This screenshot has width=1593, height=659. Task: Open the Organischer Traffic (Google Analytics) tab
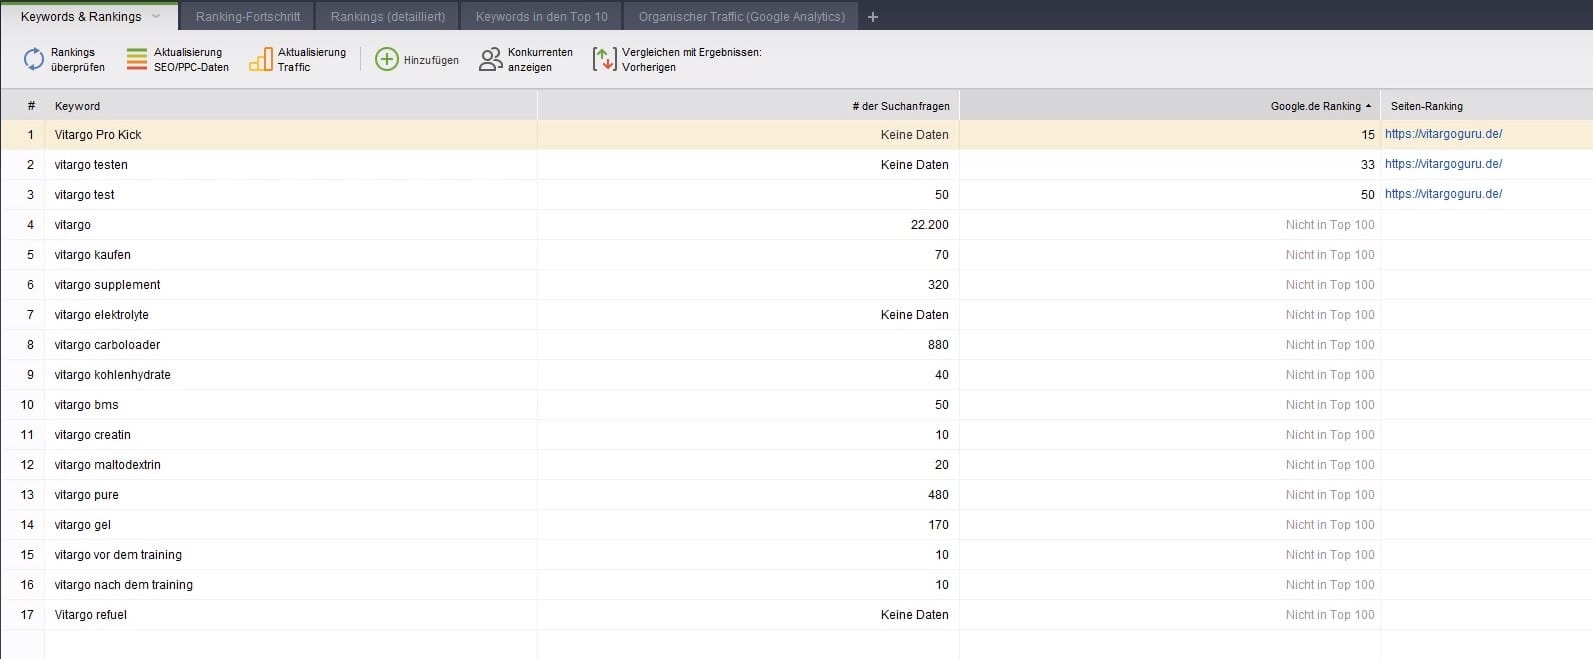742,17
